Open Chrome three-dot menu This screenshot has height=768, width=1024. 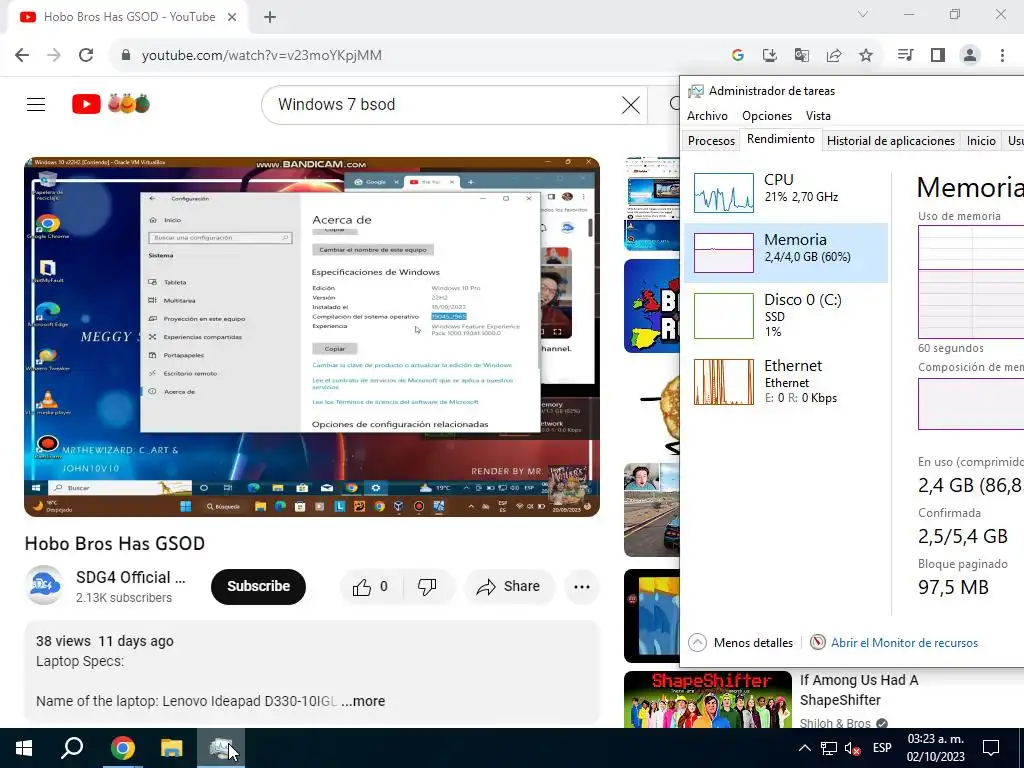point(1002,55)
